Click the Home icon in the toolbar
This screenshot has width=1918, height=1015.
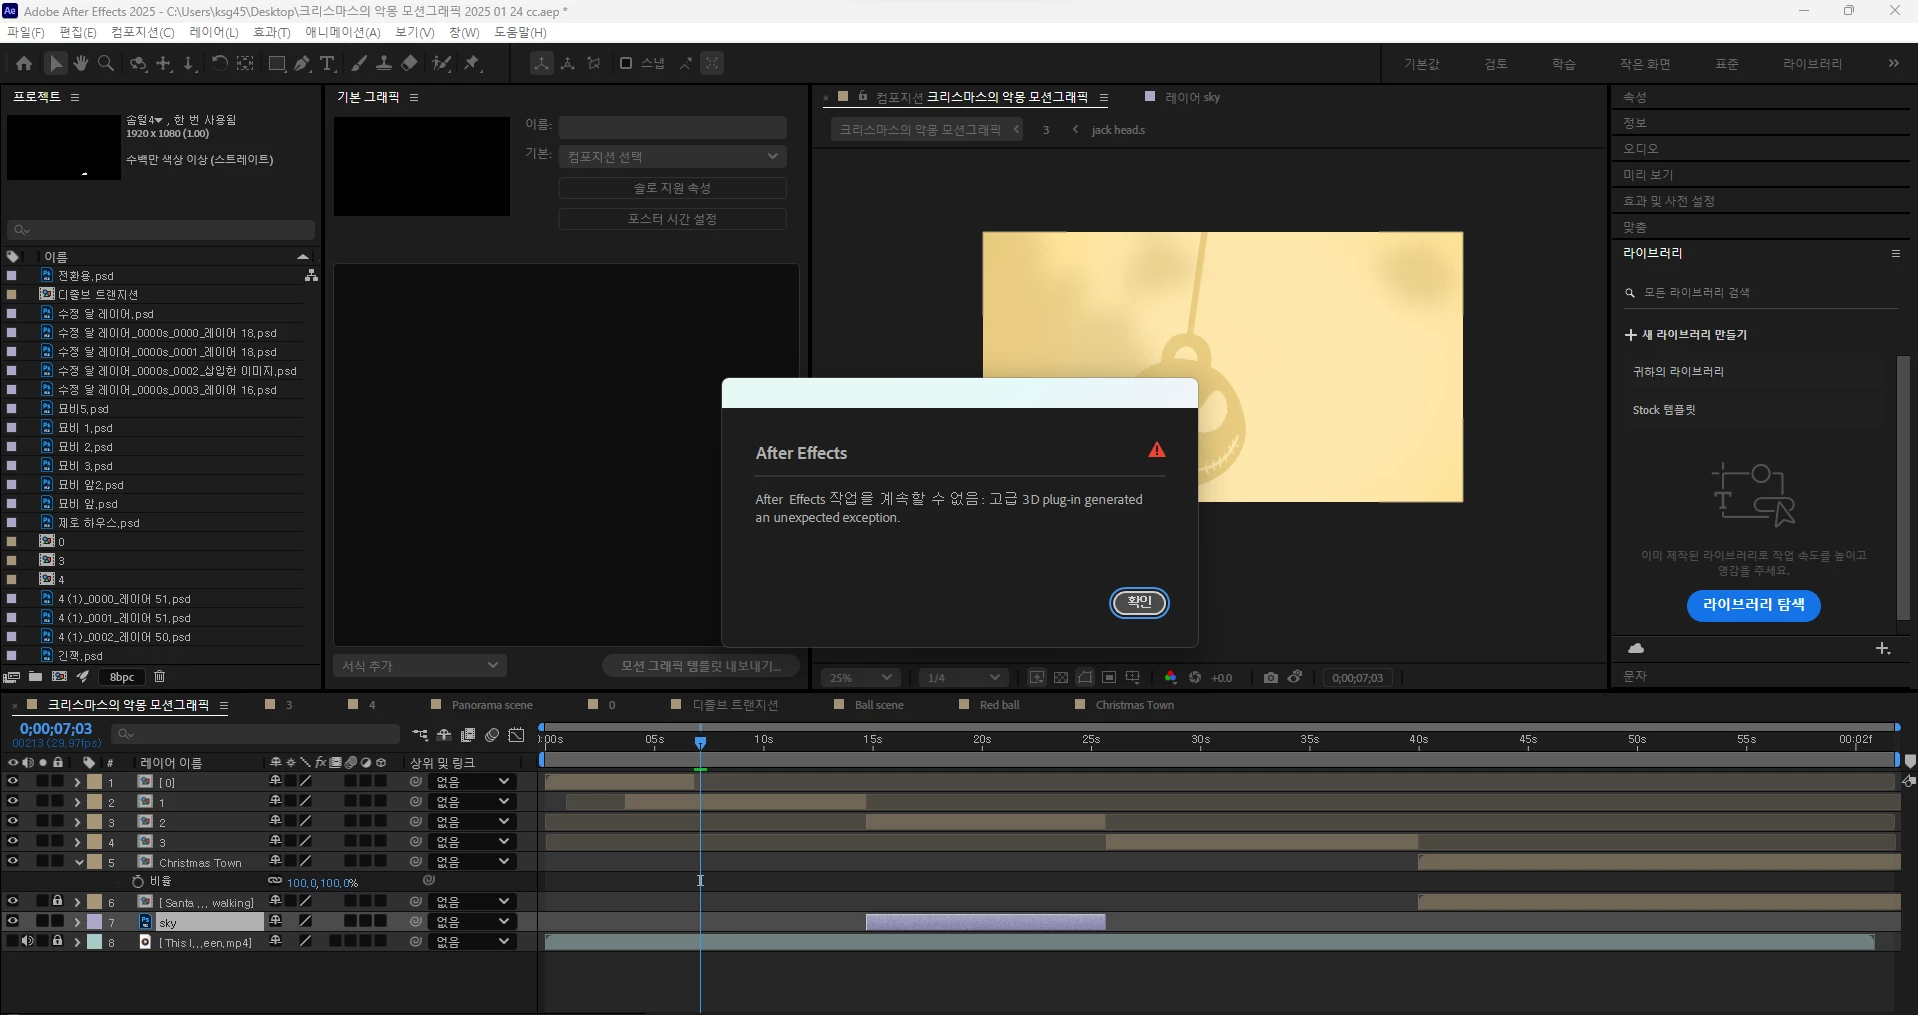[x=24, y=63]
